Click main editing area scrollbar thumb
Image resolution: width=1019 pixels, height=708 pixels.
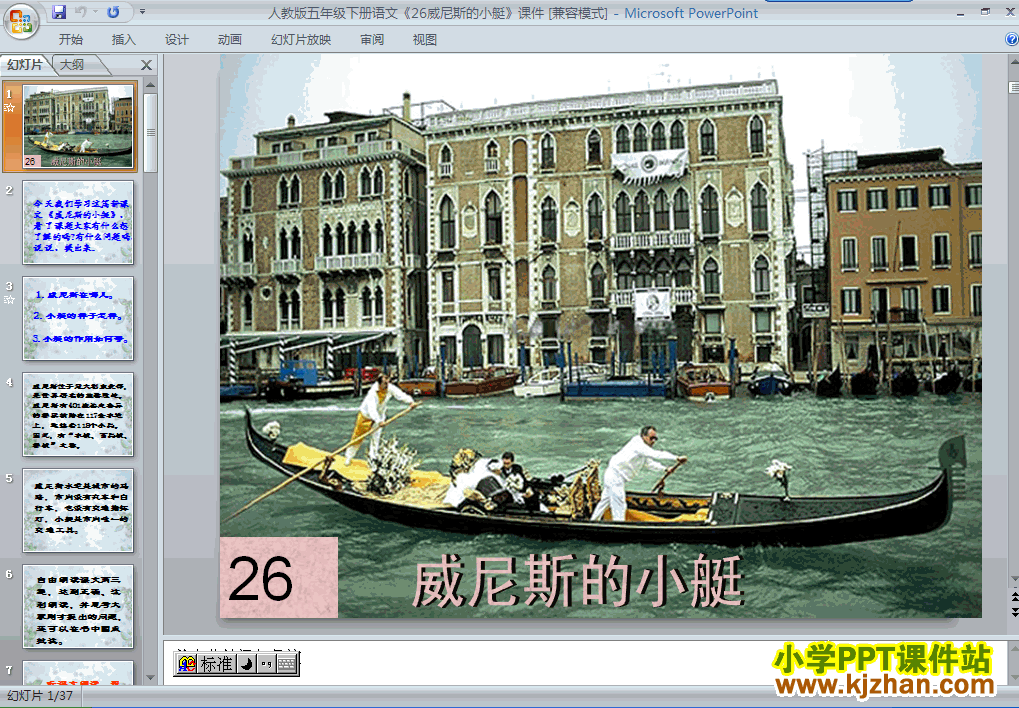coord(1014,87)
